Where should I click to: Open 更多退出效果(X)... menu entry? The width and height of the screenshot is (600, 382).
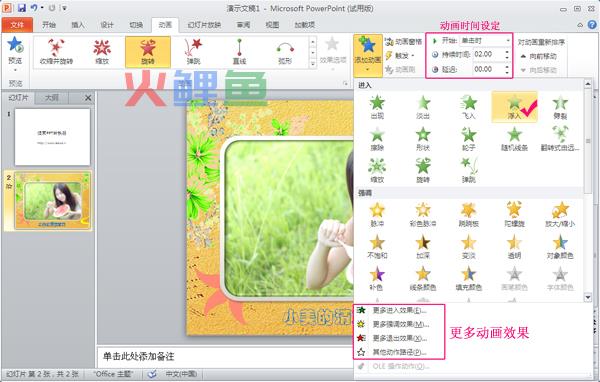click(399, 338)
